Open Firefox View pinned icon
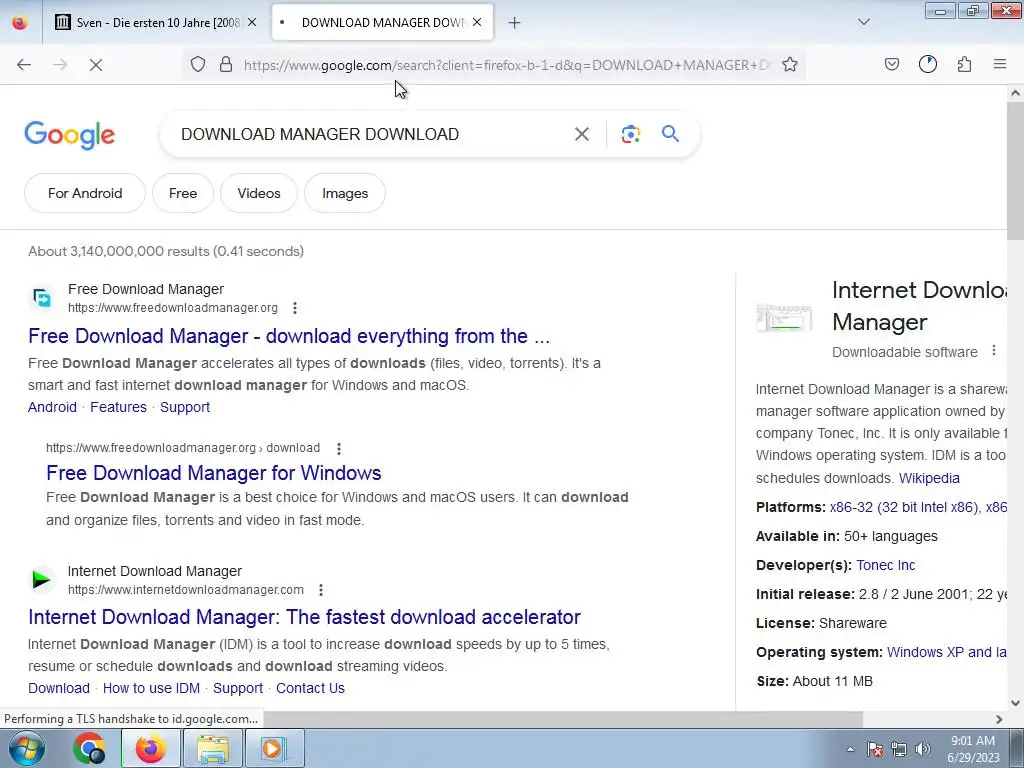Image resolution: width=1024 pixels, height=768 pixels. tap(20, 23)
